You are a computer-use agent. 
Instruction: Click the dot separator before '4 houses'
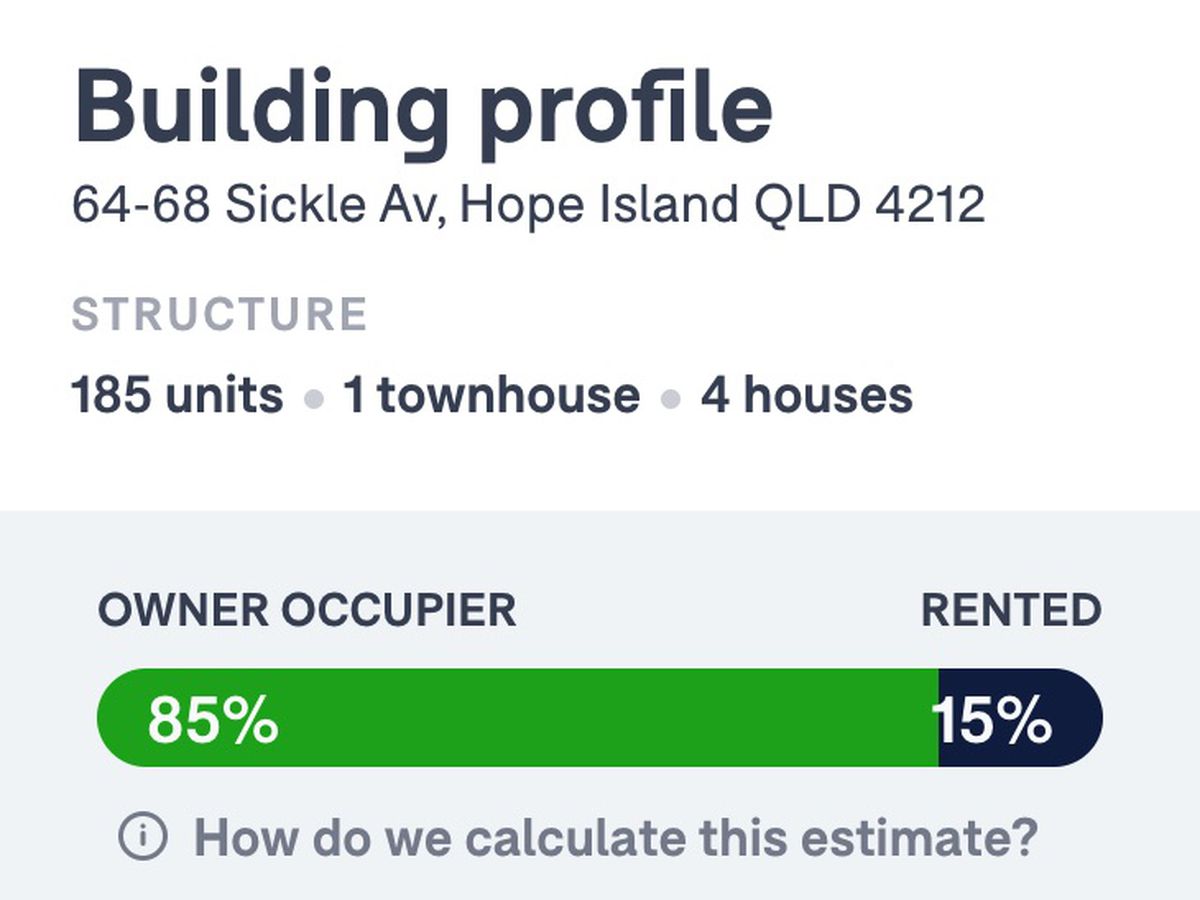point(670,398)
